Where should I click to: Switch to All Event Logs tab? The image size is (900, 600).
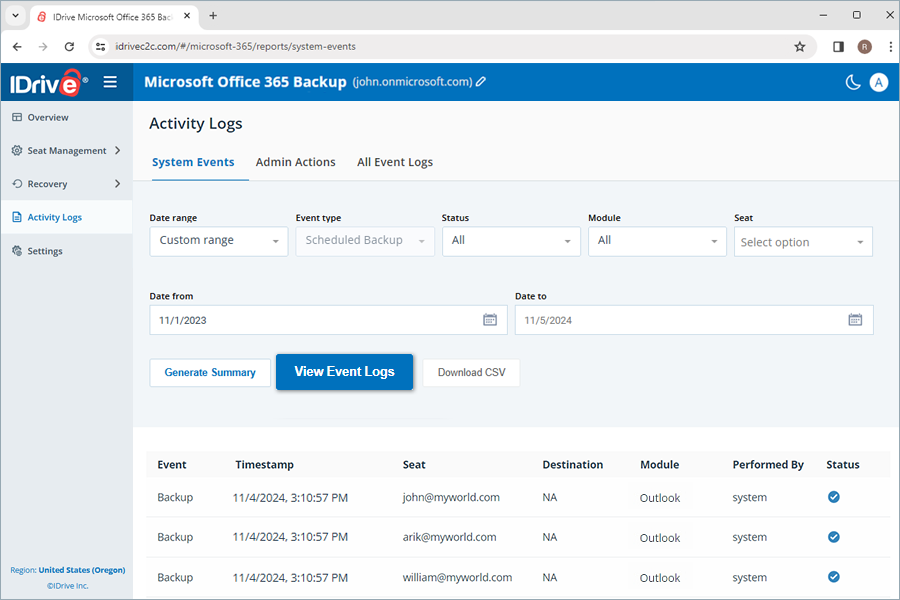click(x=395, y=162)
